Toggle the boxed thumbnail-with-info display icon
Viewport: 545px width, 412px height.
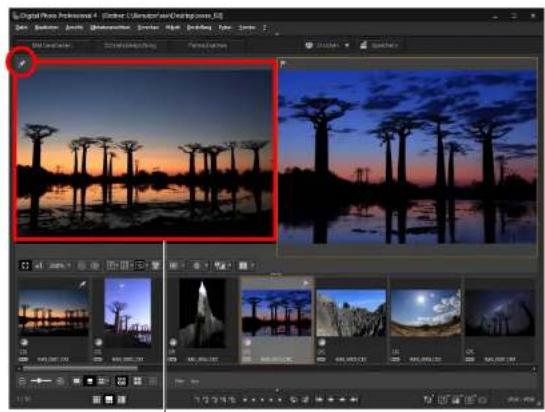tap(121, 381)
